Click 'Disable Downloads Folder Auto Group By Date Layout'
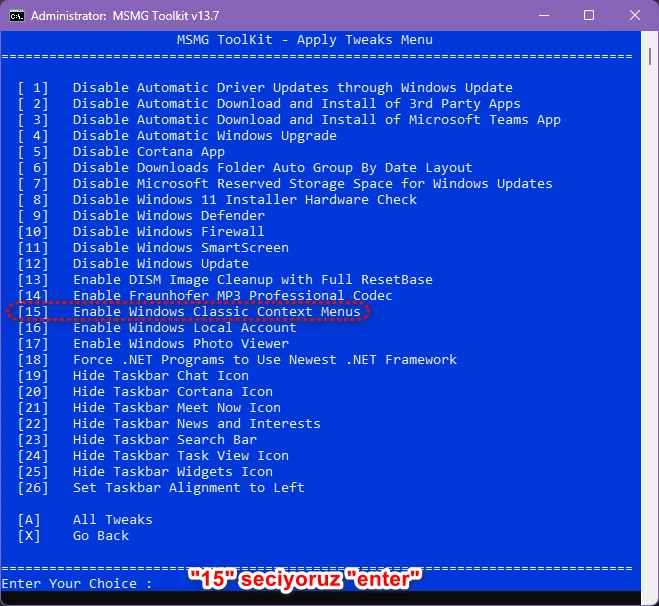Image resolution: width=659 pixels, height=606 pixels. [272, 168]
